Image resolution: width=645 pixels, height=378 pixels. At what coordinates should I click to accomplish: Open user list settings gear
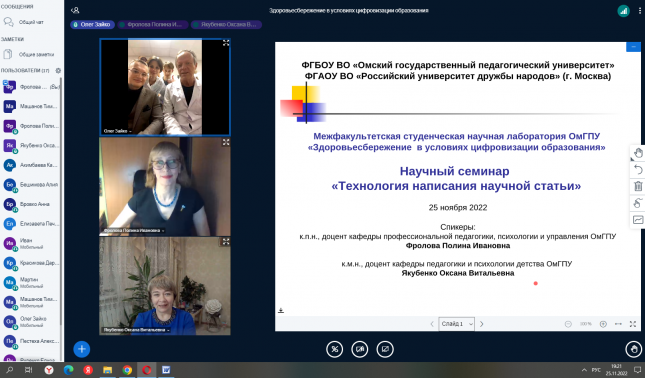click(58, 70)
